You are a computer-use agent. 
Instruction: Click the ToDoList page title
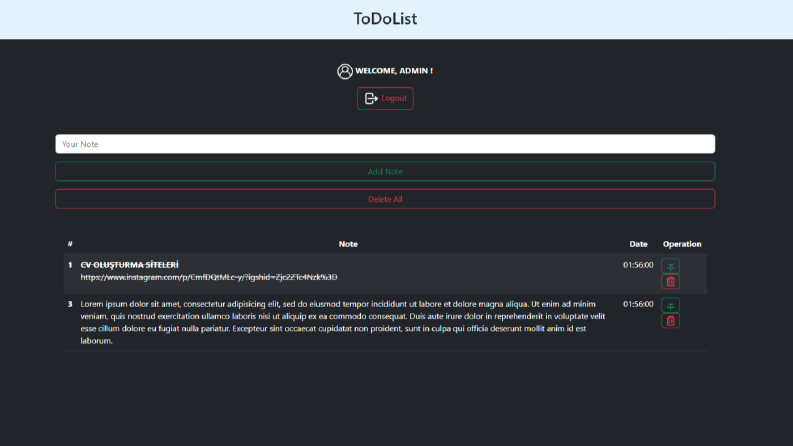[385, 19]
